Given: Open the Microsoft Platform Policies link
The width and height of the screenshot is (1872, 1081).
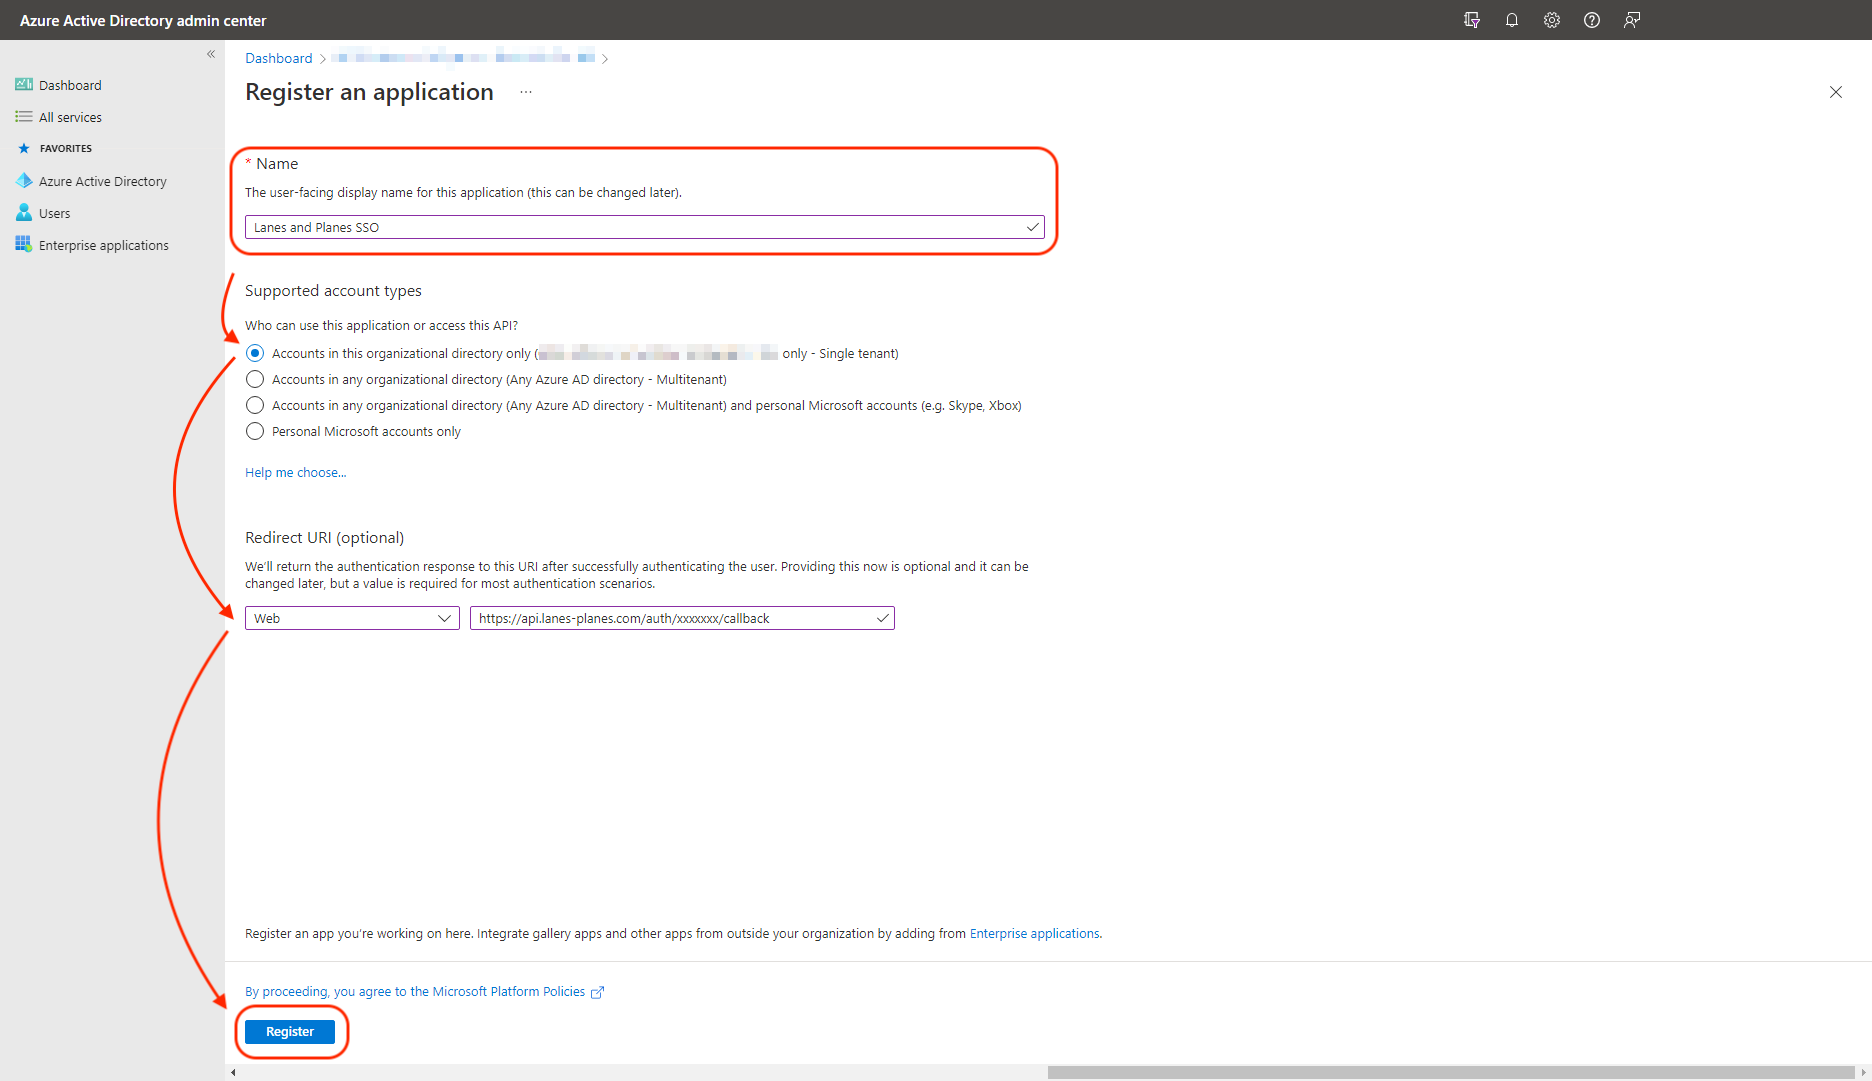Looking at the screenshot, I should coord(415,991).
